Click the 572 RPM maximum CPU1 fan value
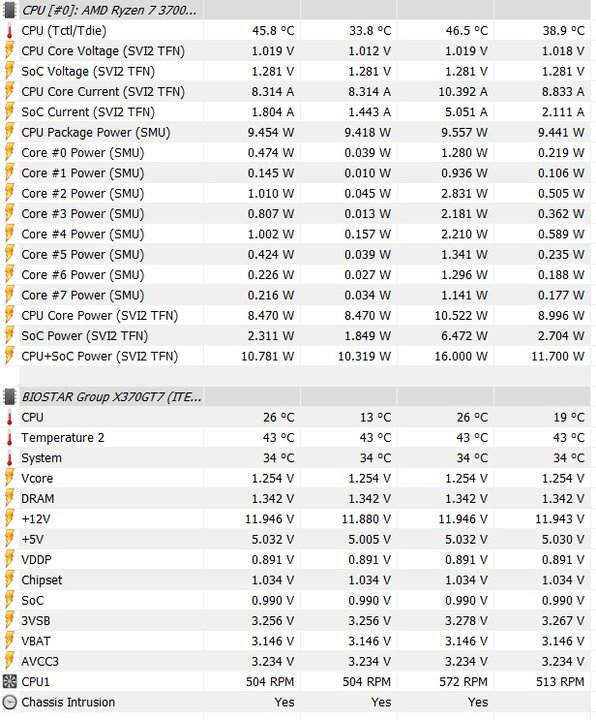Screen dimensions: 596x720 tap(463, 682)
